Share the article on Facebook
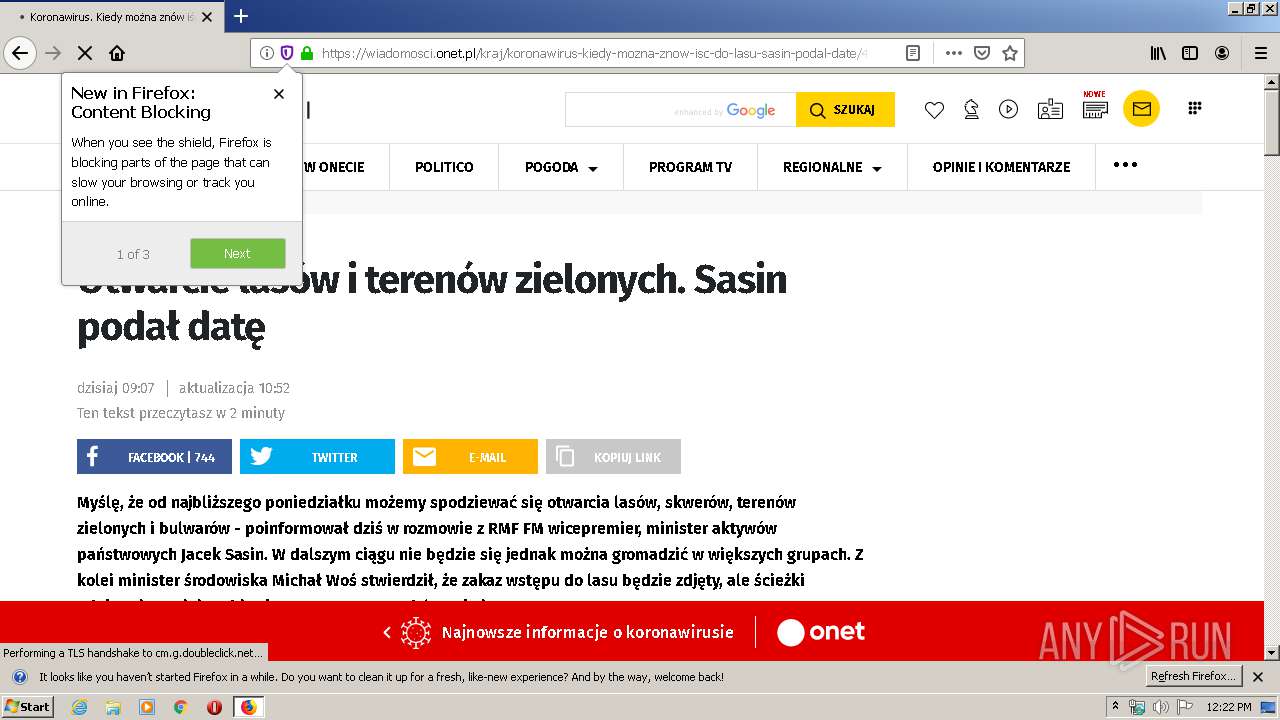This screenshot has width=1280, height=720. (x=154, y=457)
